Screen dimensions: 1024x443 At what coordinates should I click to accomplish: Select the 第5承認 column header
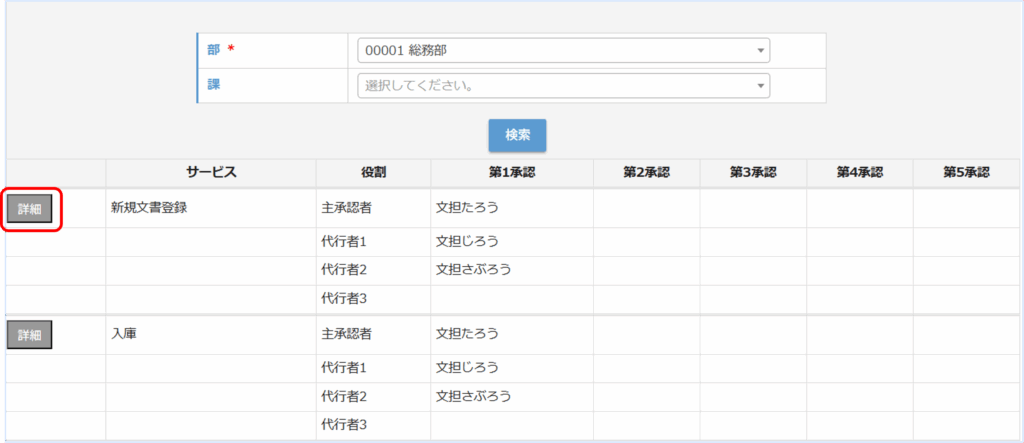[966, 172]
